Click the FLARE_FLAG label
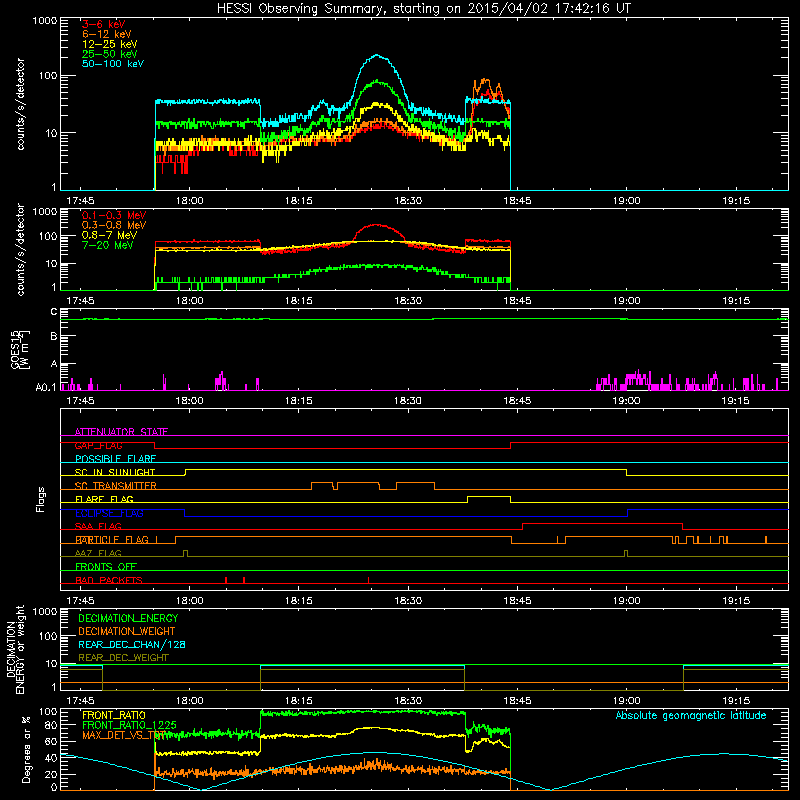The image size is (800, 800). [104, 499]
